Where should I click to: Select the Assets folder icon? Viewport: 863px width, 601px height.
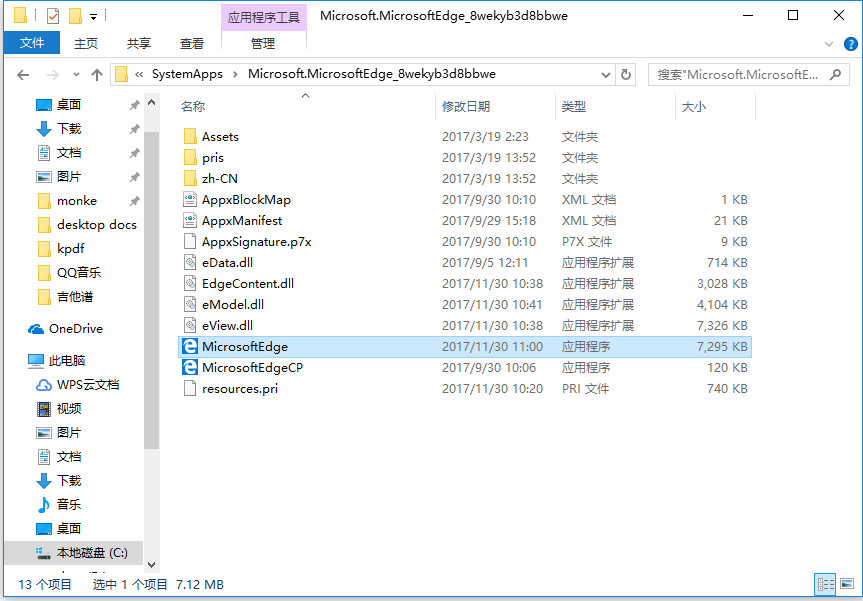pyautogui.click(x=190, y=136)
